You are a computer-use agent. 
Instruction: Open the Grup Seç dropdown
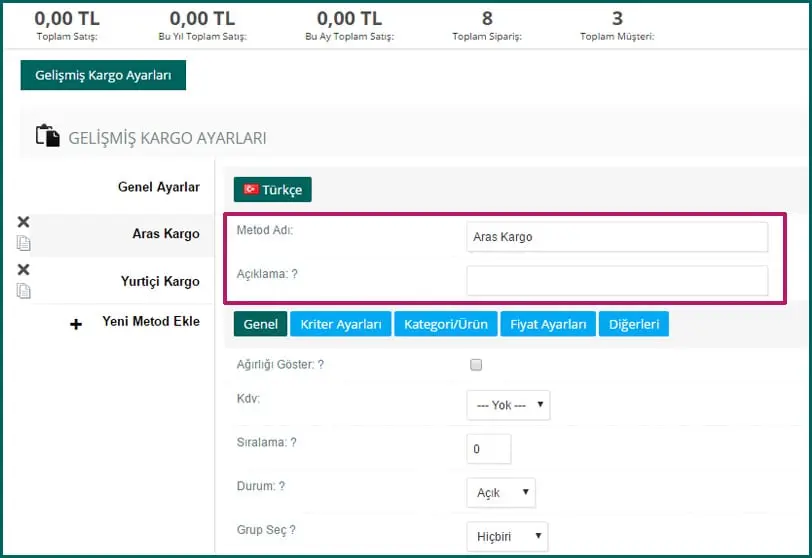click(507, 536)
